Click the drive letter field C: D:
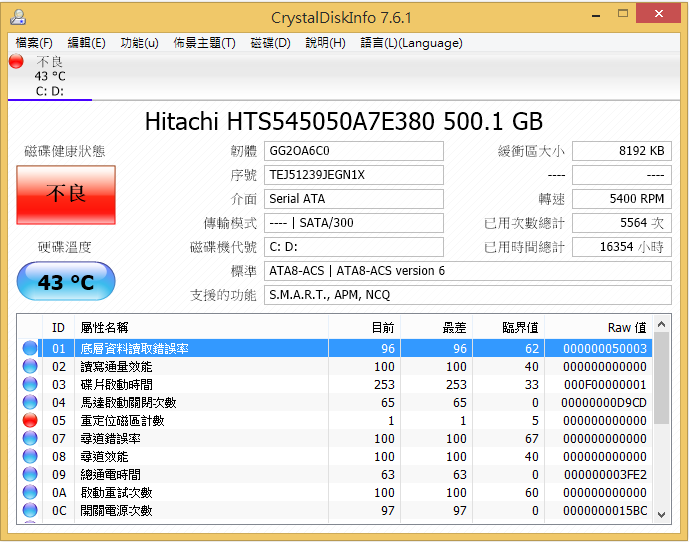 coord(354,247)
